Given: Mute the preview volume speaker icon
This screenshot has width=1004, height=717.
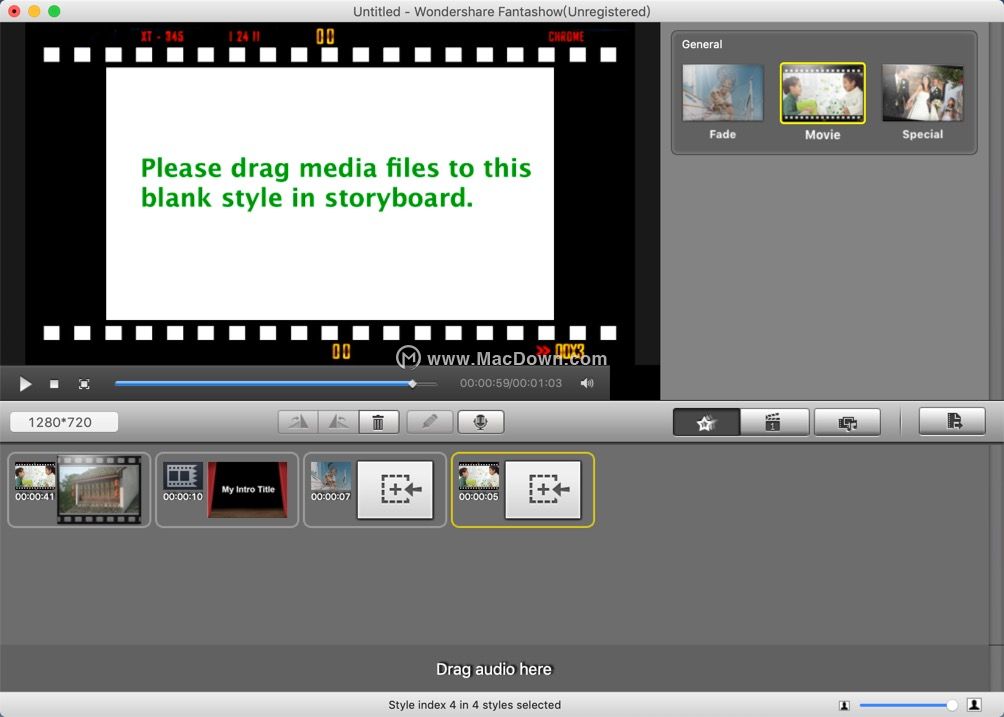Looking at the screenshot, I should tap(587, 383).
